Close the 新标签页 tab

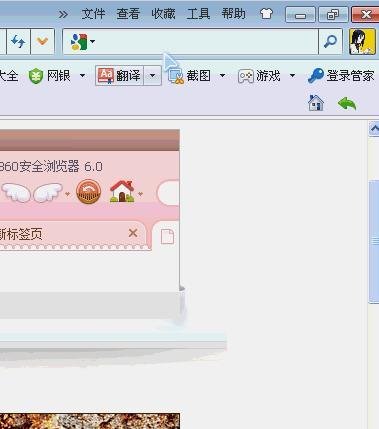(133, 233)
